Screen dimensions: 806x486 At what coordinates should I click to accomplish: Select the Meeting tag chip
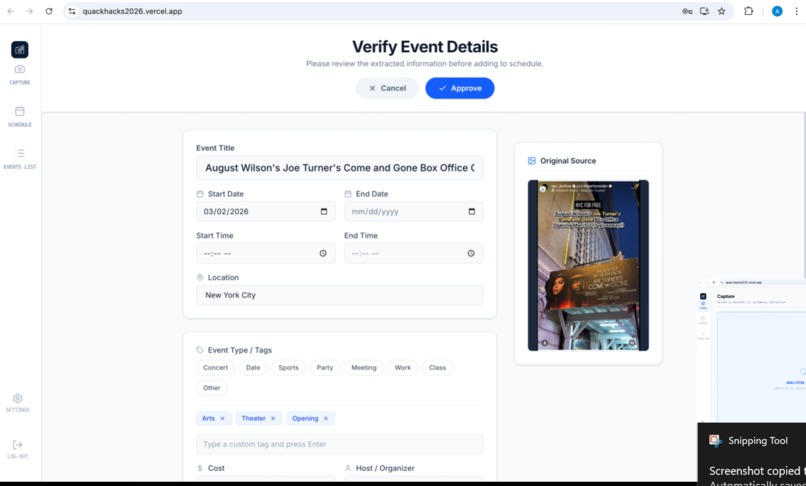pos(364,368)
